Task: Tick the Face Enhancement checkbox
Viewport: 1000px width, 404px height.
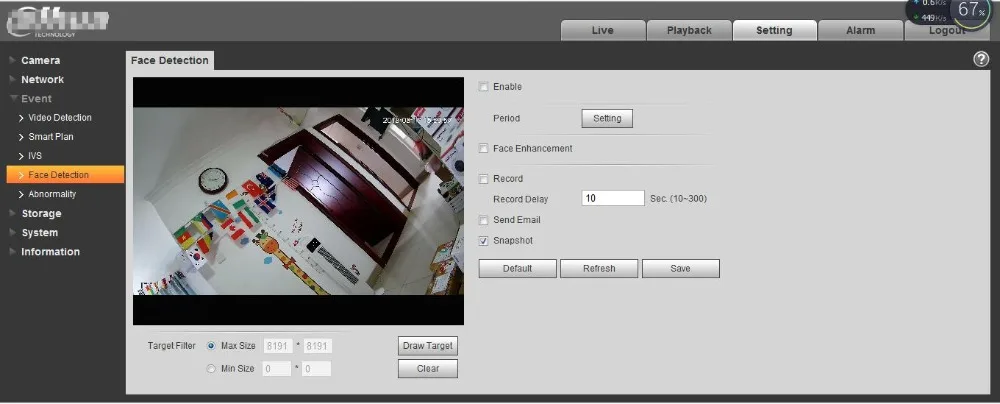Action: (483, 149)
